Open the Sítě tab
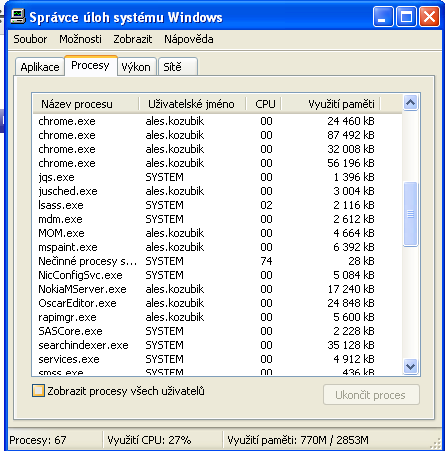Screen dimensions: 445x451 point(178,67)
